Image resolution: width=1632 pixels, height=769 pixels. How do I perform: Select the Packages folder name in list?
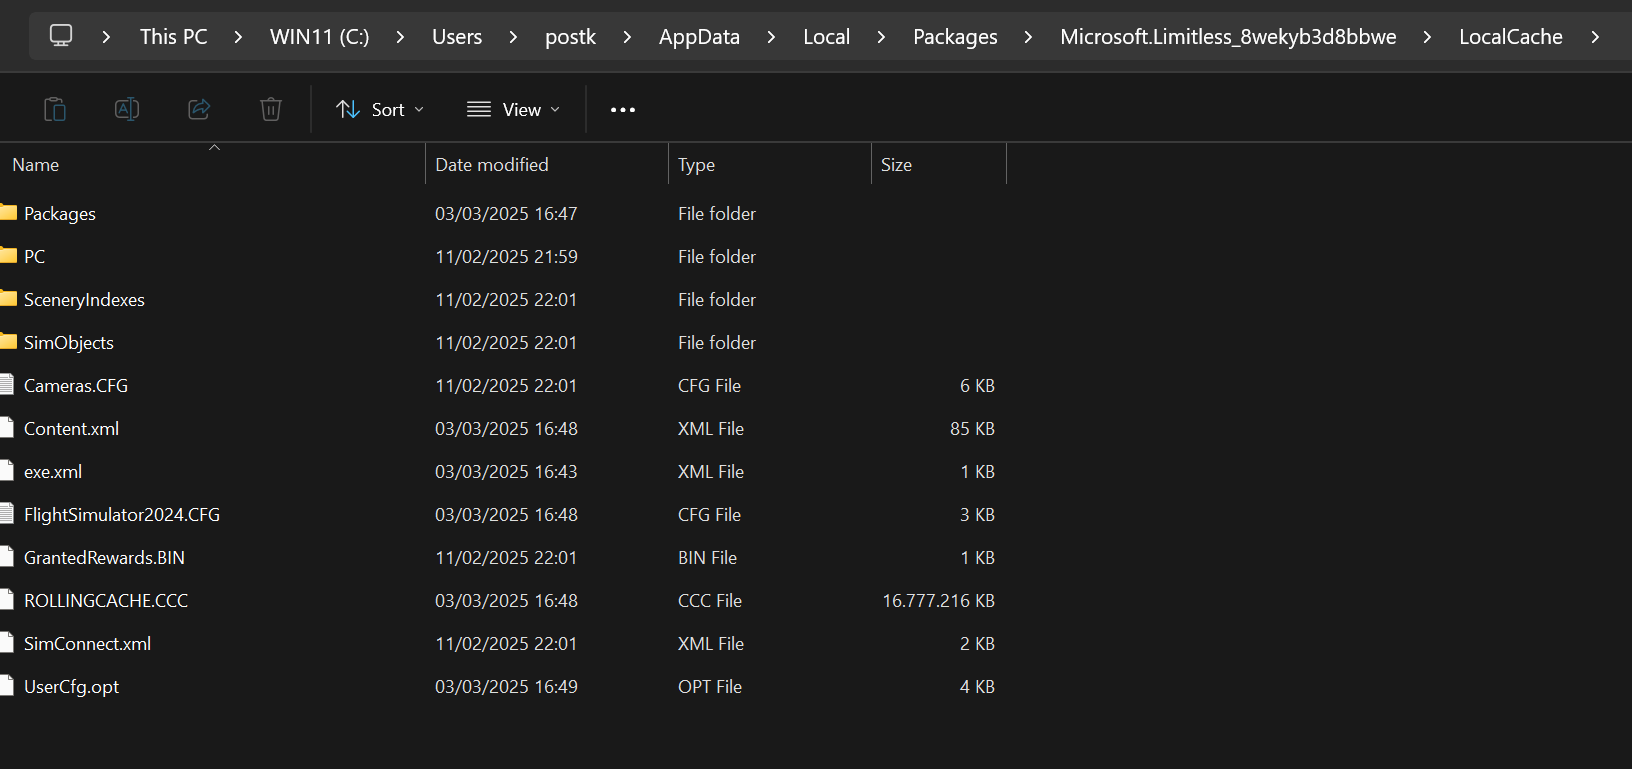click(60, 214)
